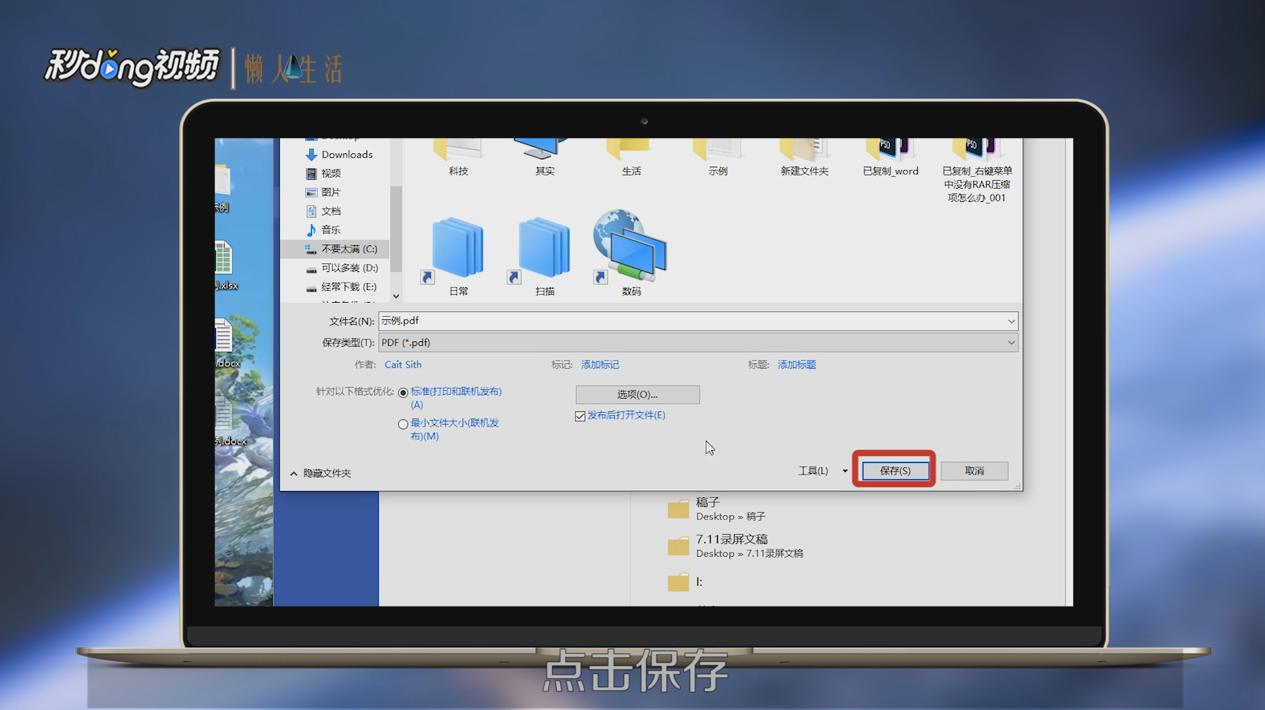Viewport: 1265px width, 710px height.
Task: Open the 已复制_右键菜单 folder
Action: (977, 170)
